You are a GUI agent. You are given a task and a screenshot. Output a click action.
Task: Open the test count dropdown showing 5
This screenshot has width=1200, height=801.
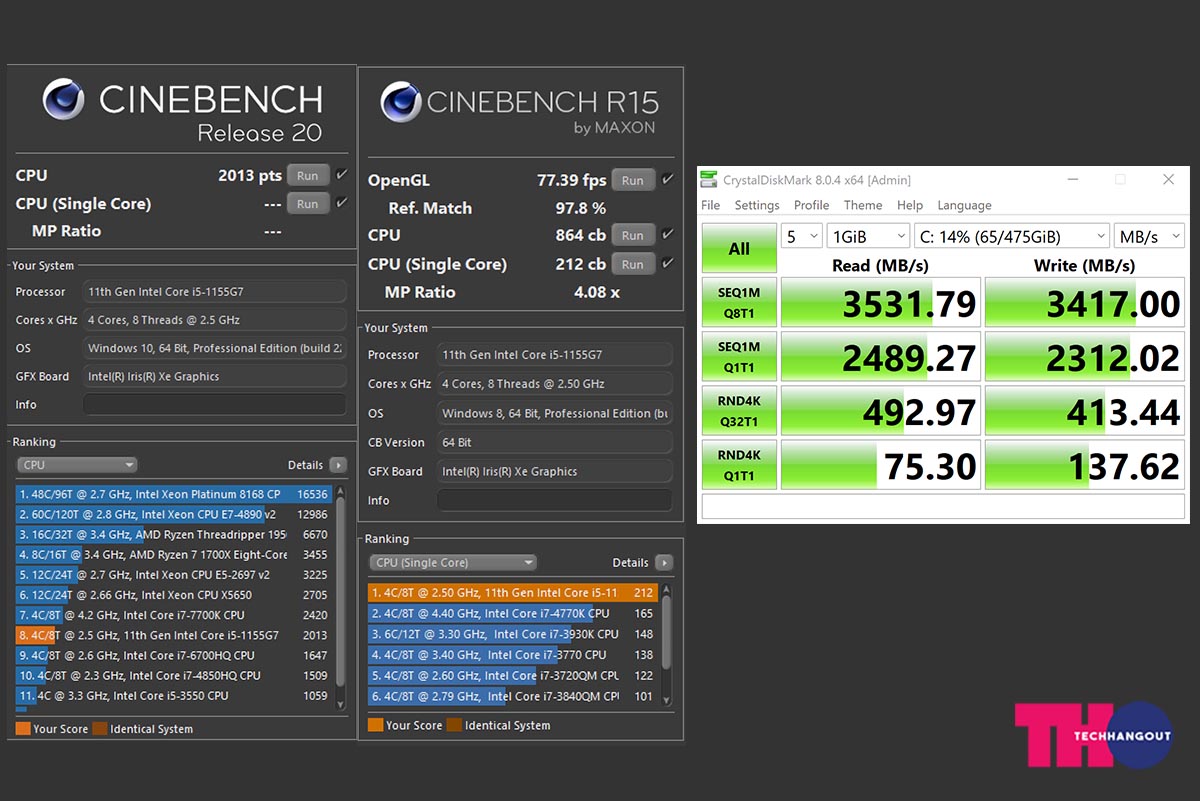(802, 237)
